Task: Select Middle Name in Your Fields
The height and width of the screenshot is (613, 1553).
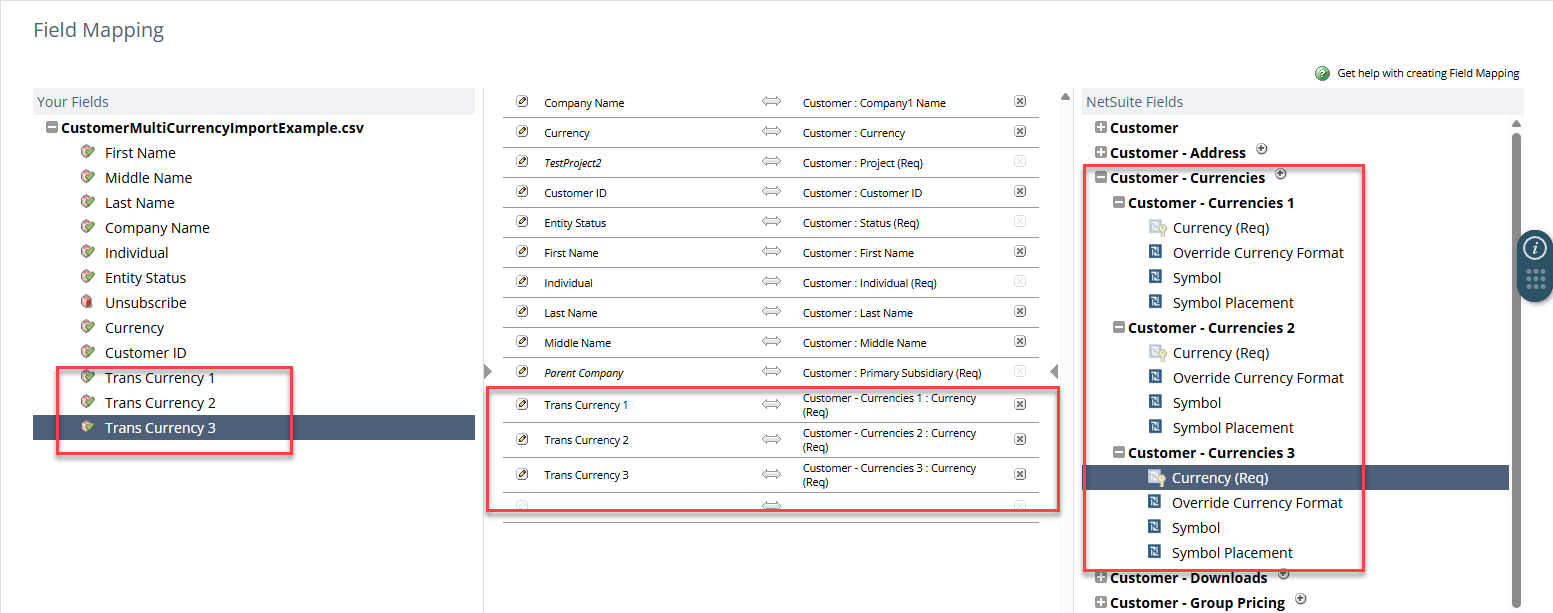Action: (148, 178)
